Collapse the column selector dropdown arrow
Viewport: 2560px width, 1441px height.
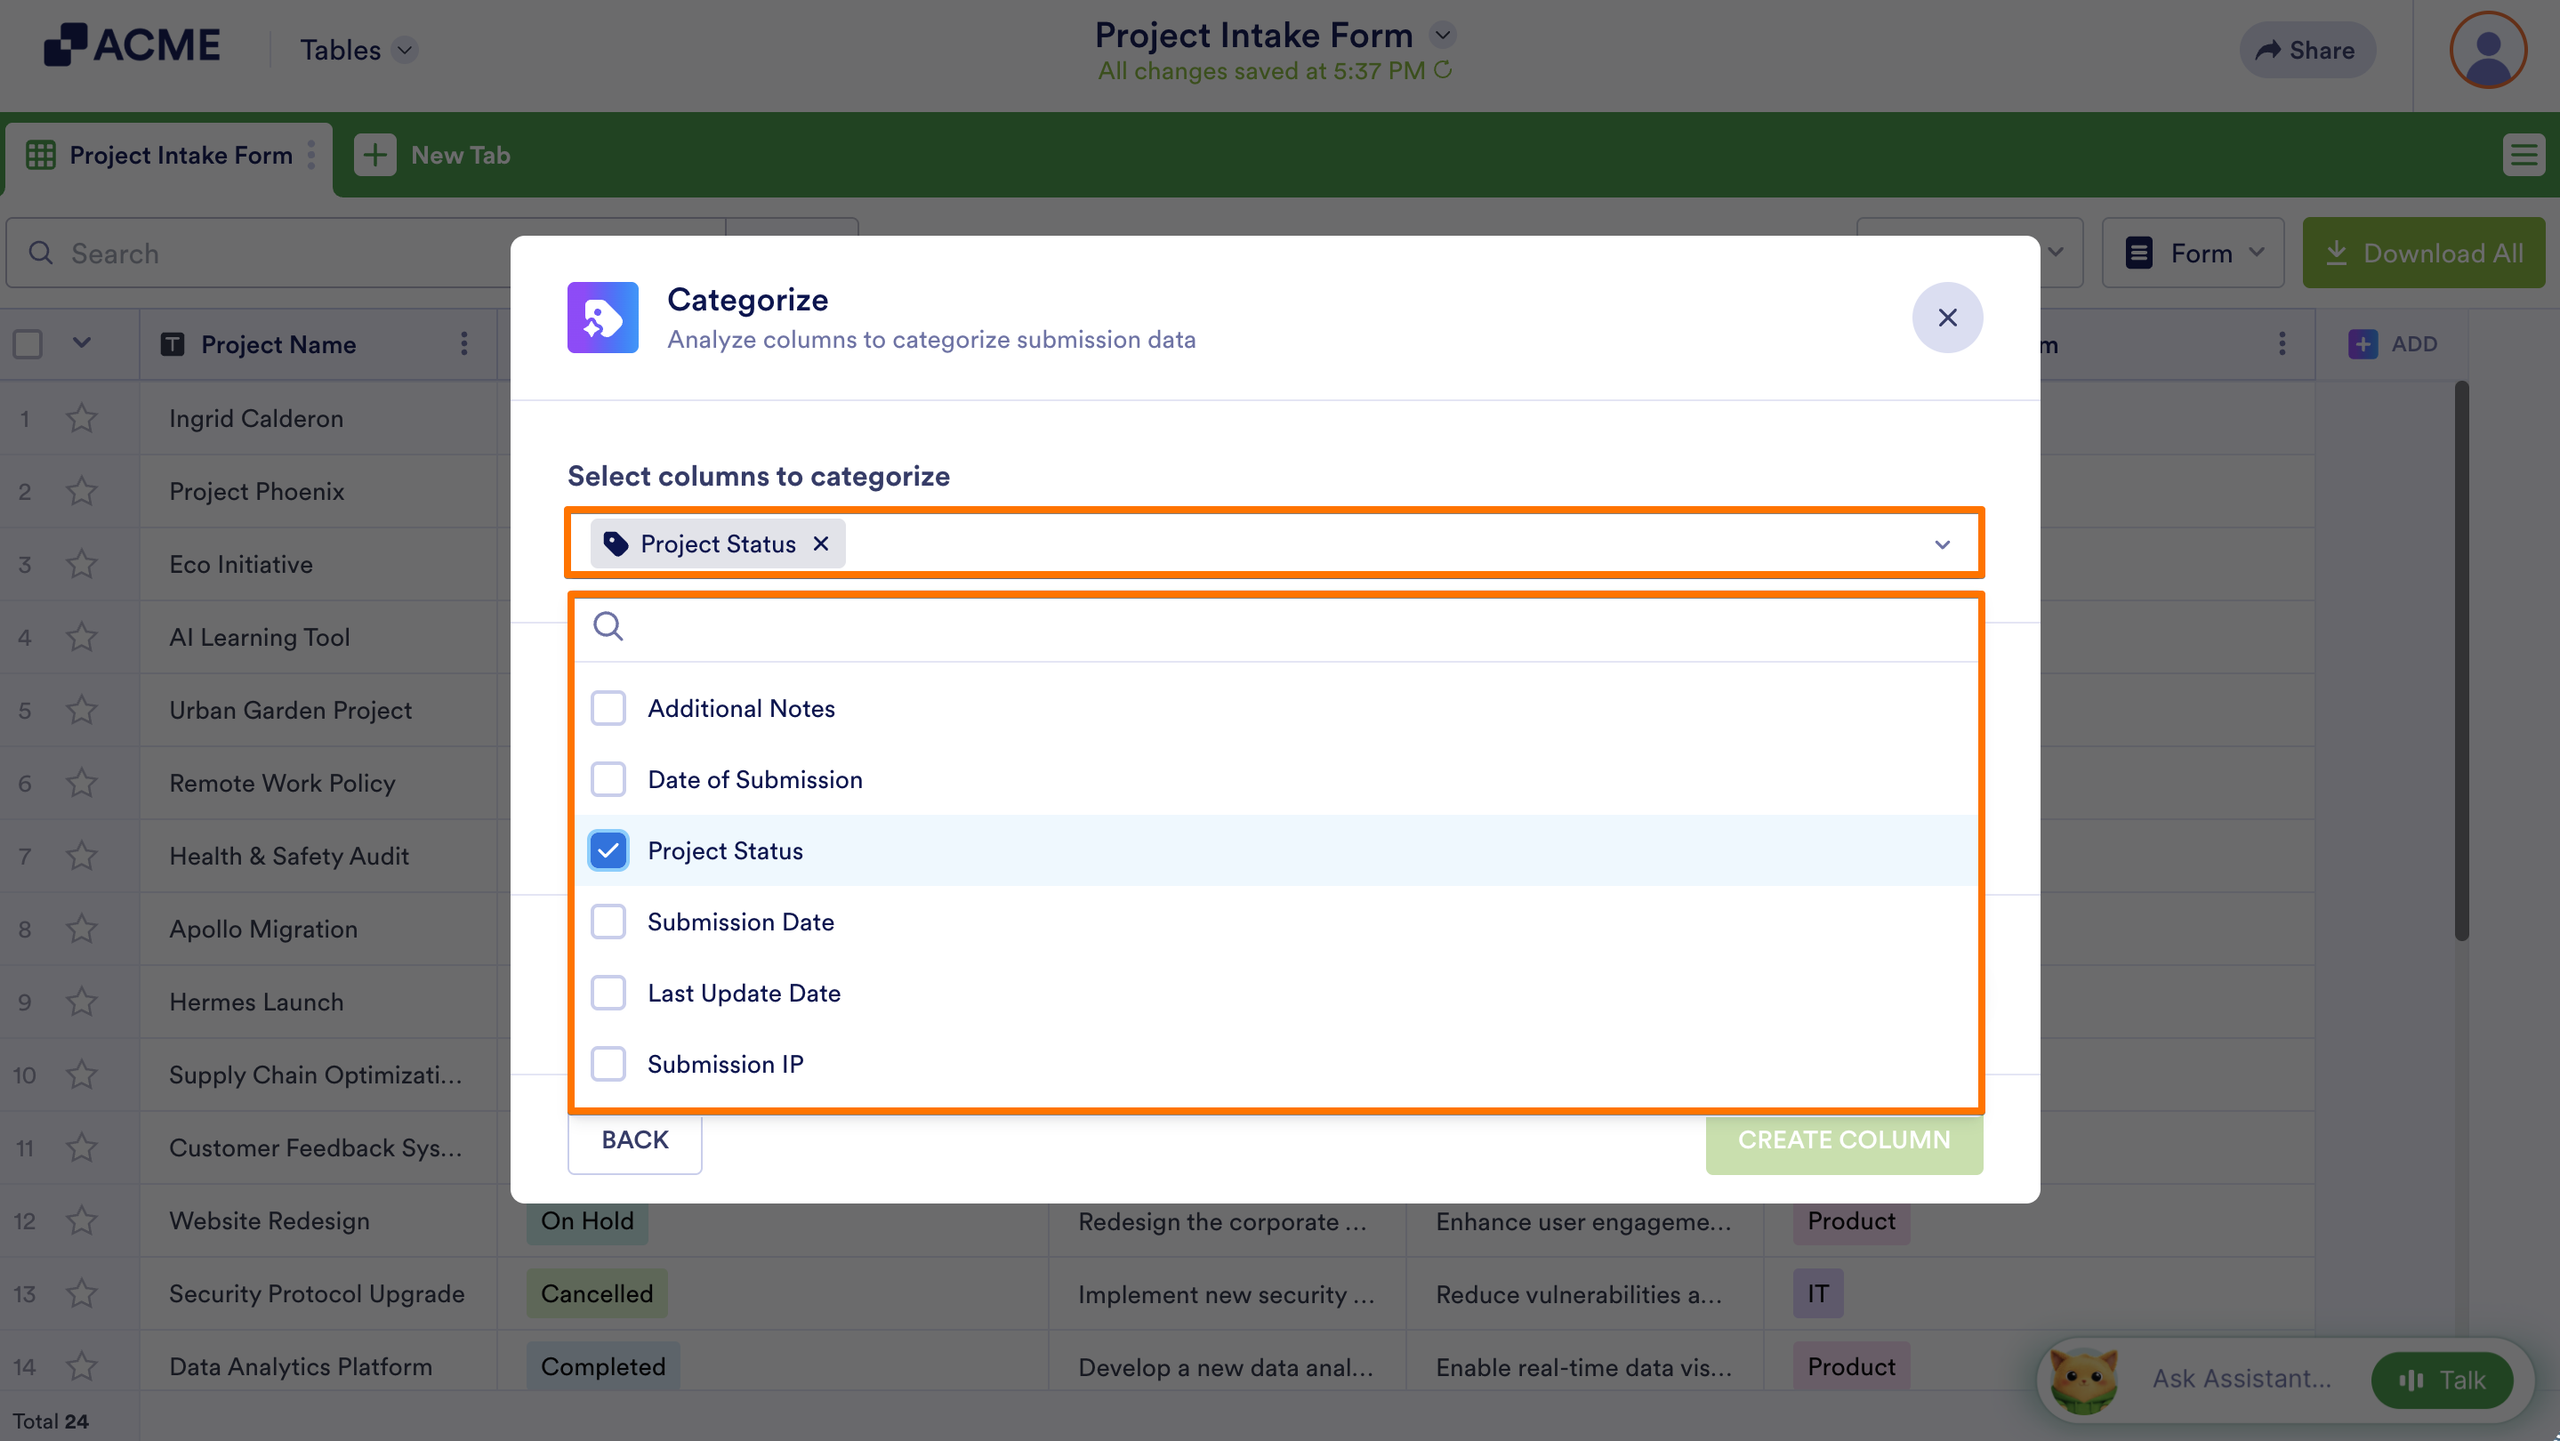(x=1942, y=544)
